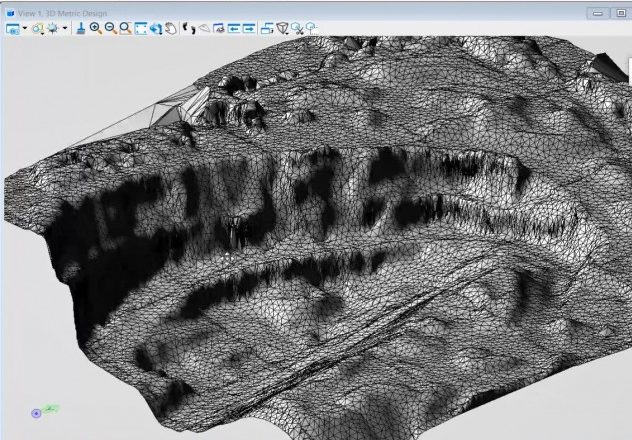Go forward with View Next arrow

249,29
